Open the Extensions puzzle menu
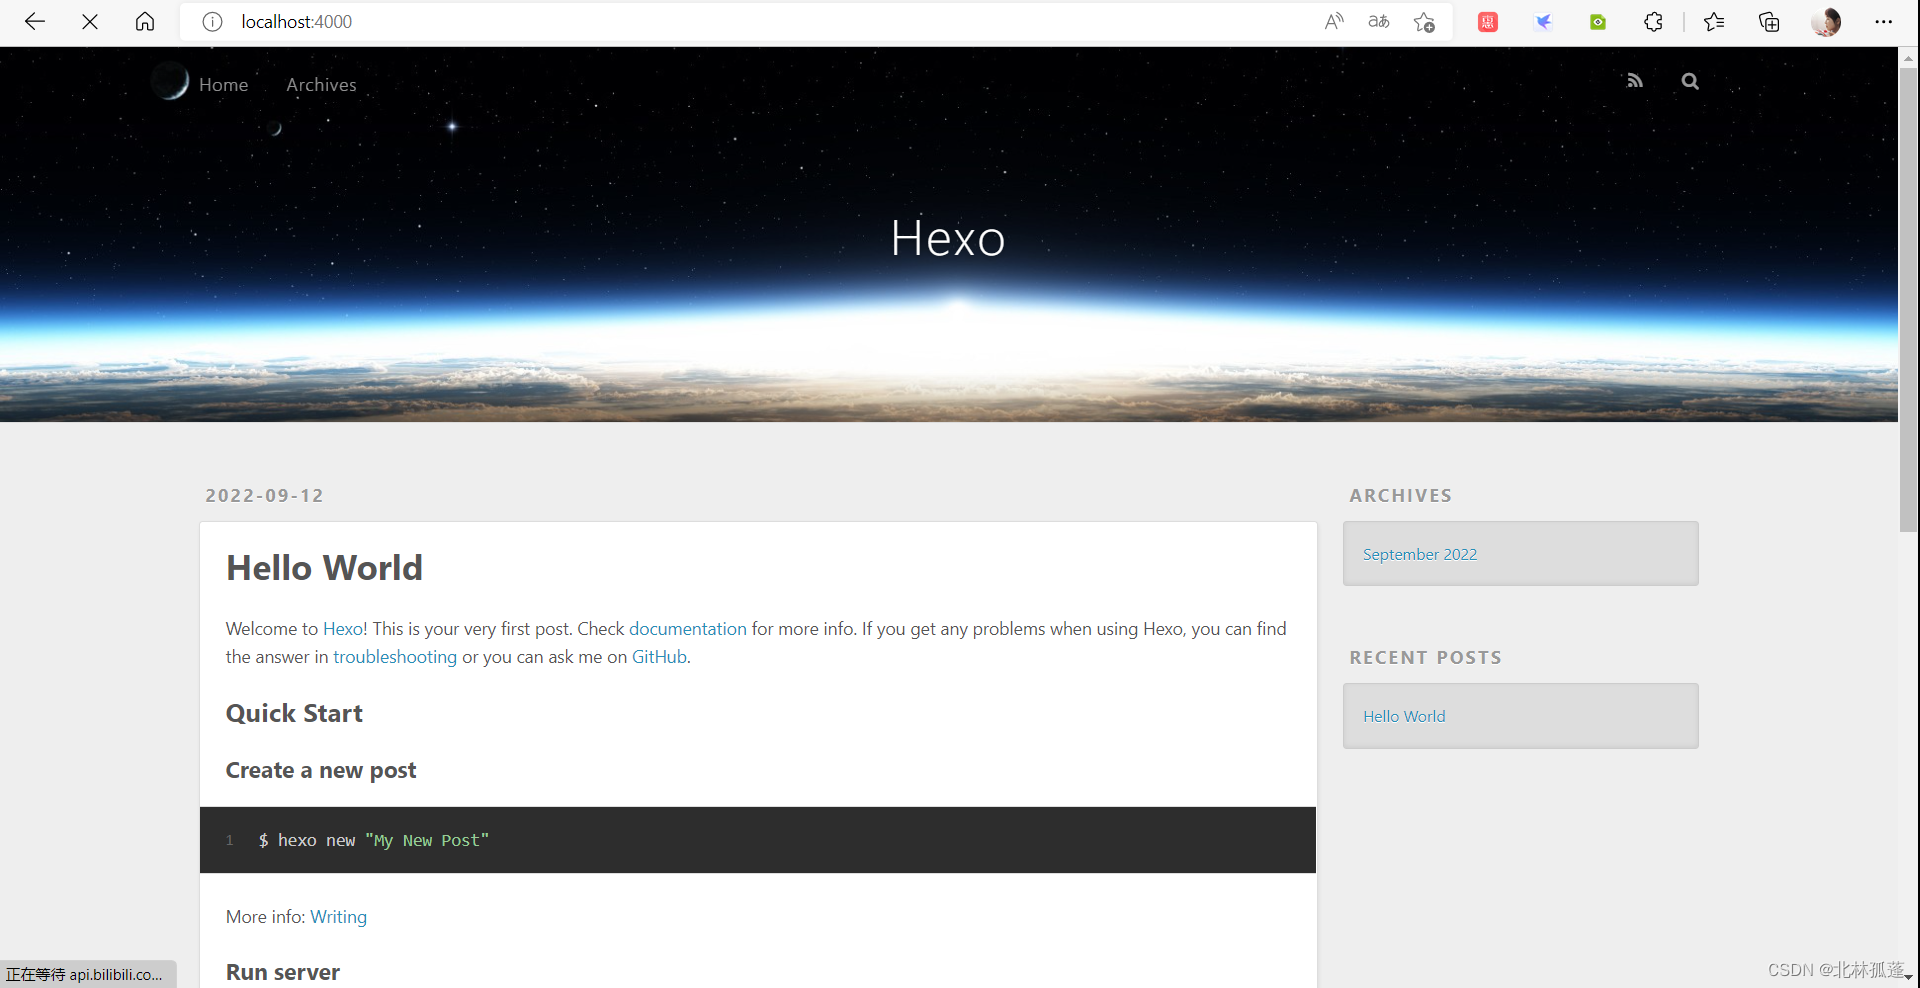This screenshot has height=988, width=1920. [x=1654, y=22]
